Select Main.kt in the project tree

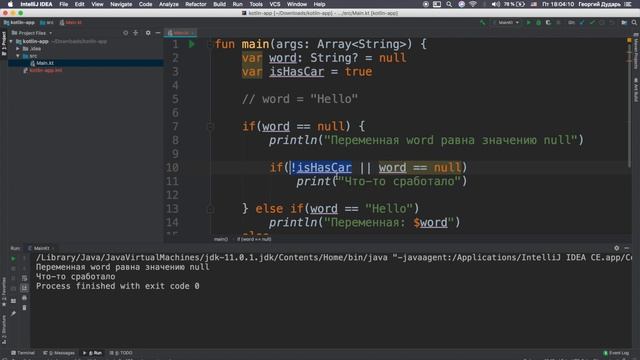tap(44, 63)
